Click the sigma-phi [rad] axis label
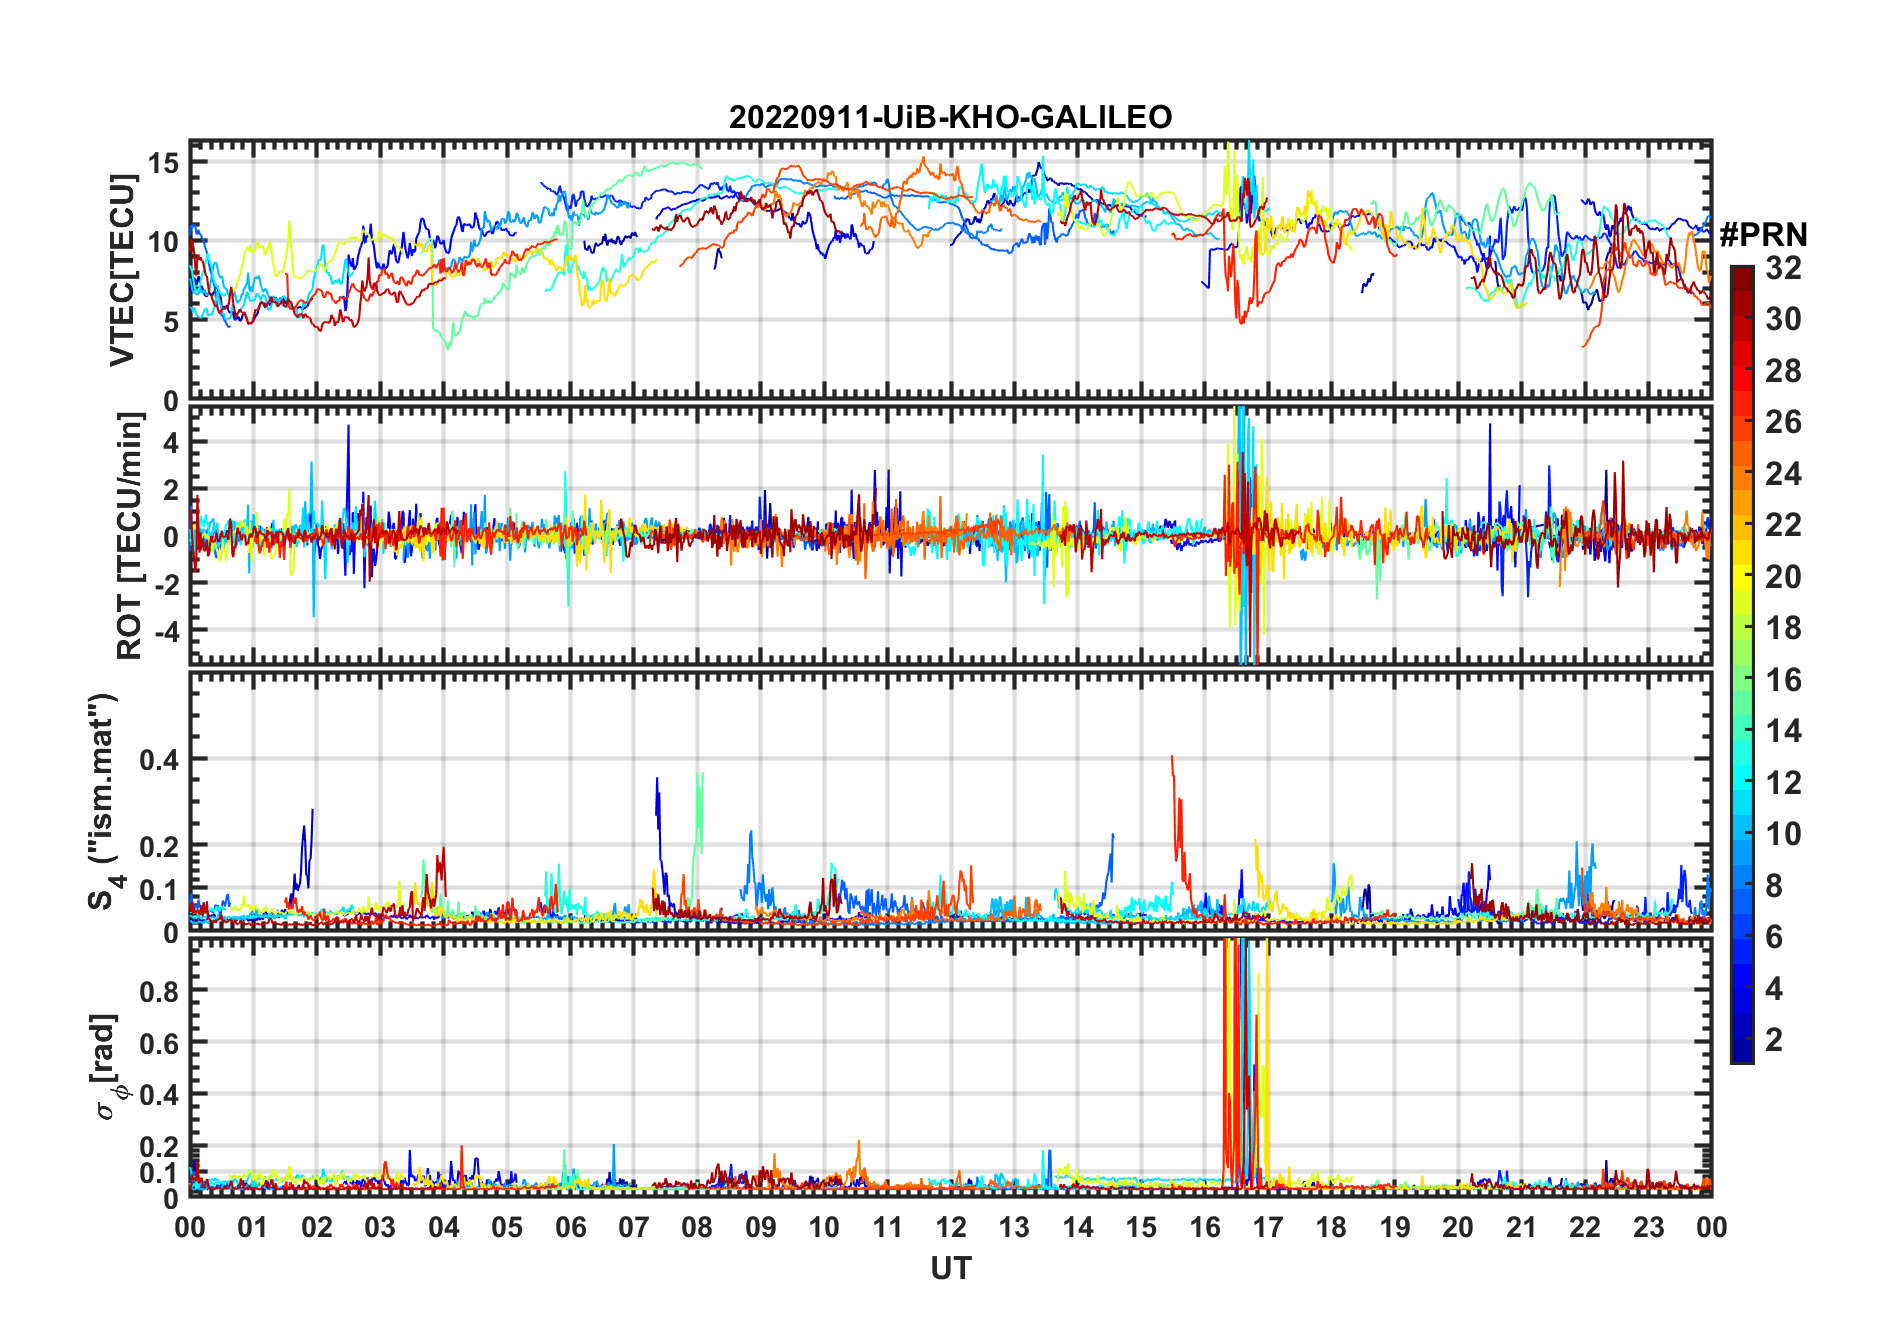The height and width of the screenshot is (1330, 1902). [x=107, y=1067]
